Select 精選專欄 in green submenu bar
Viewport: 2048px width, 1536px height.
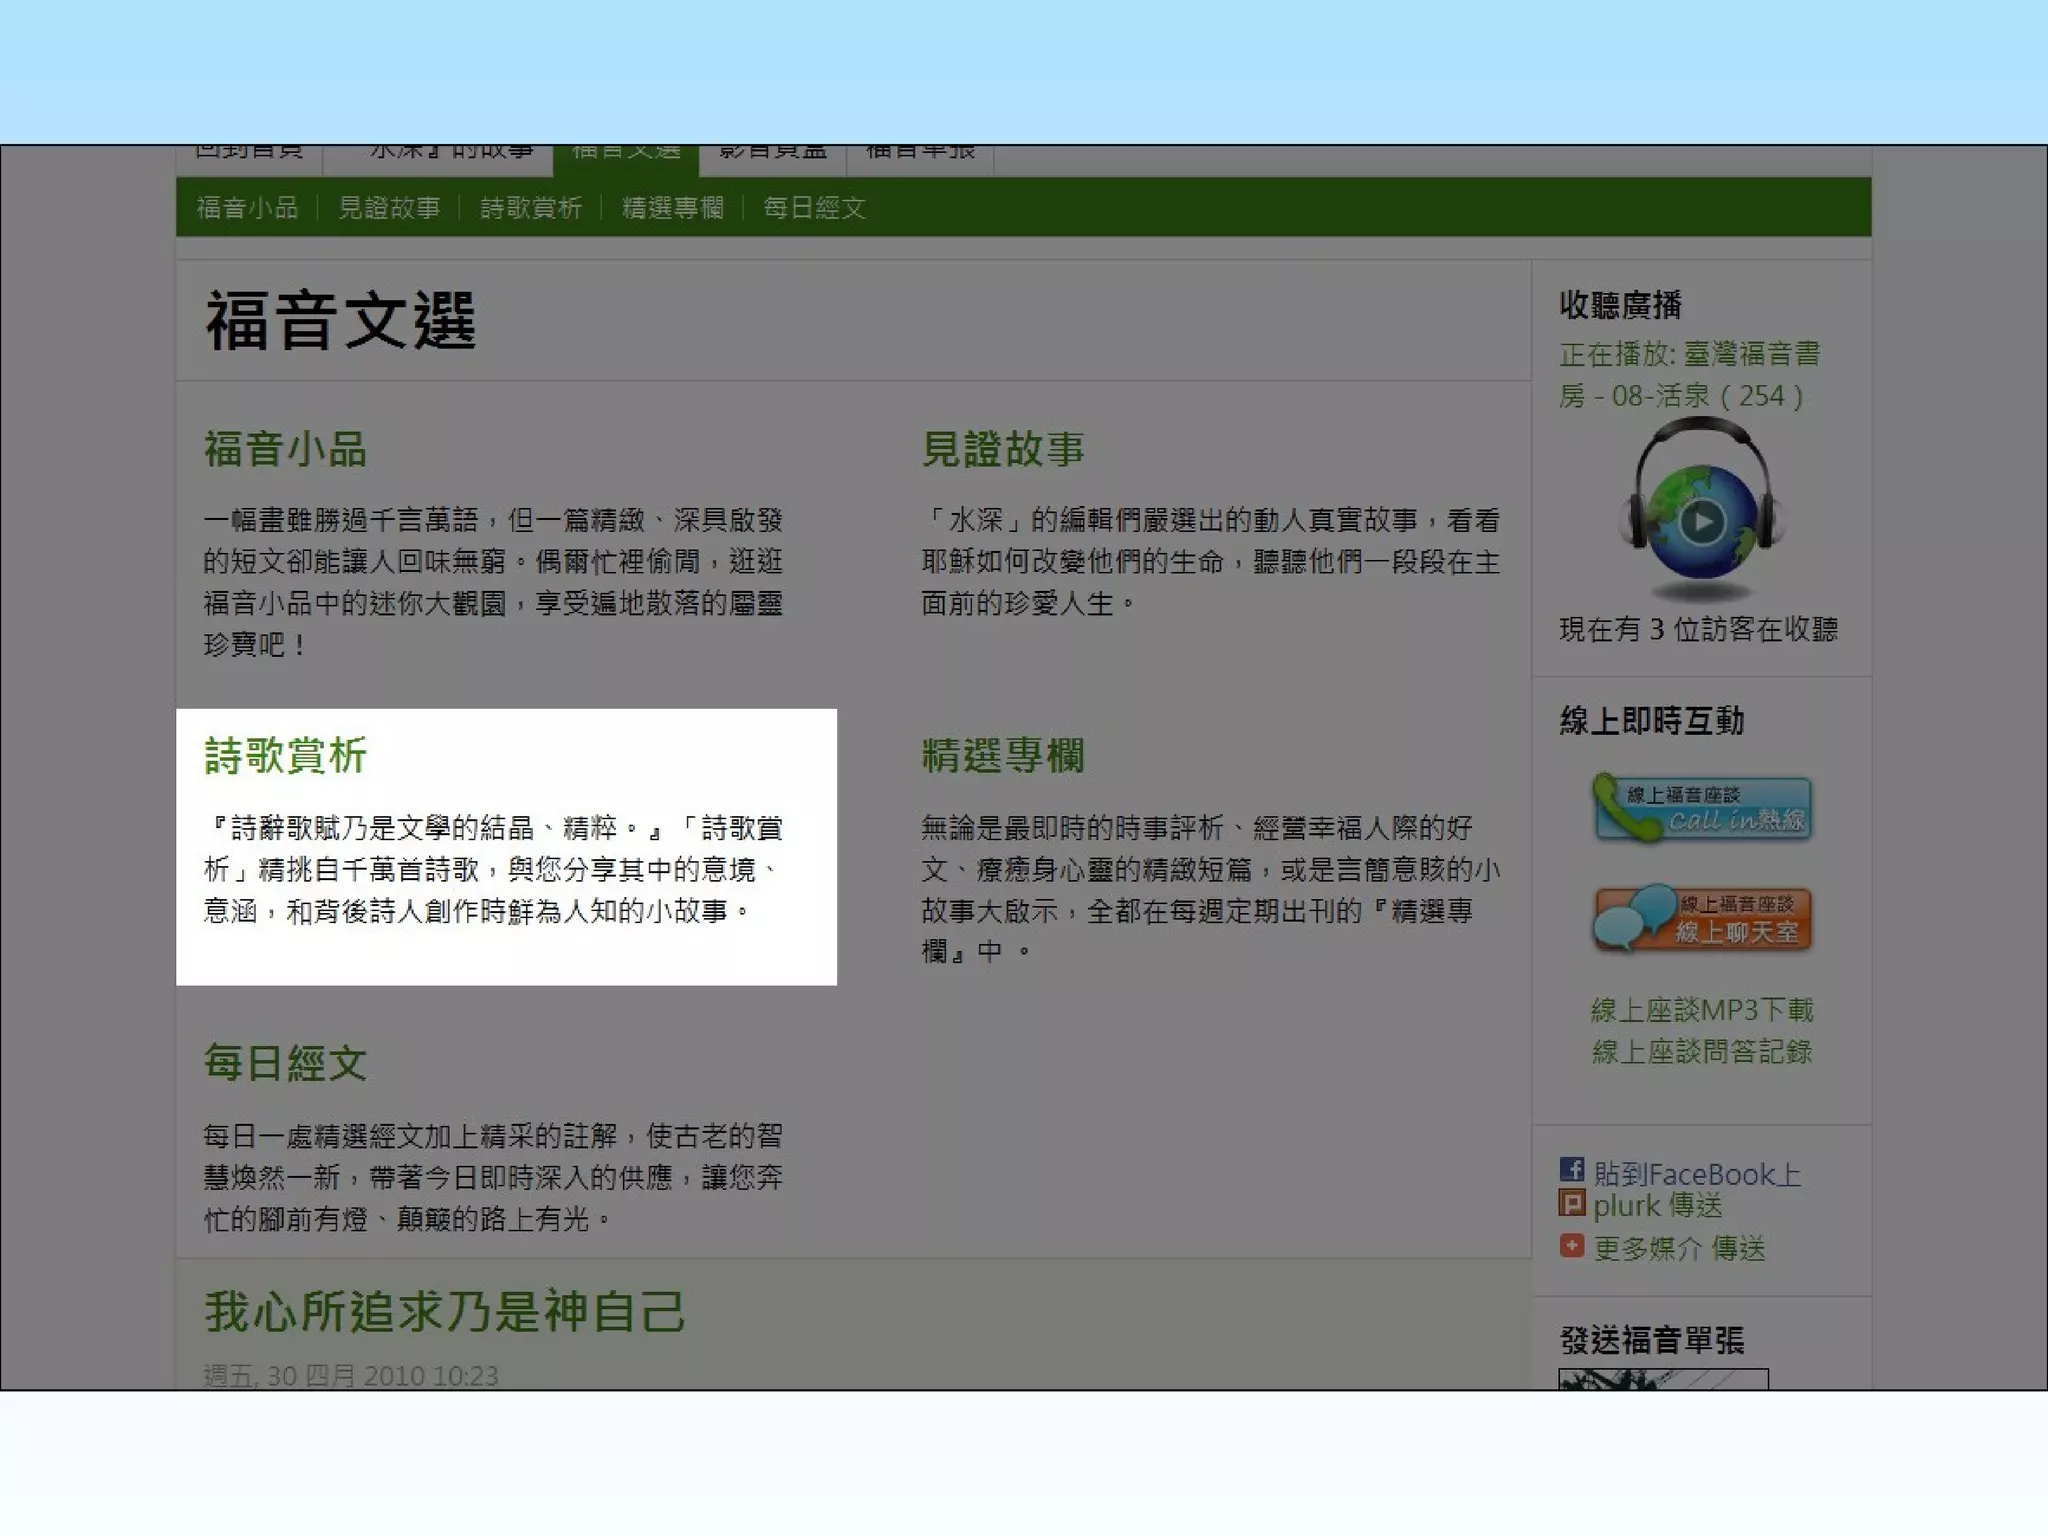673,208
